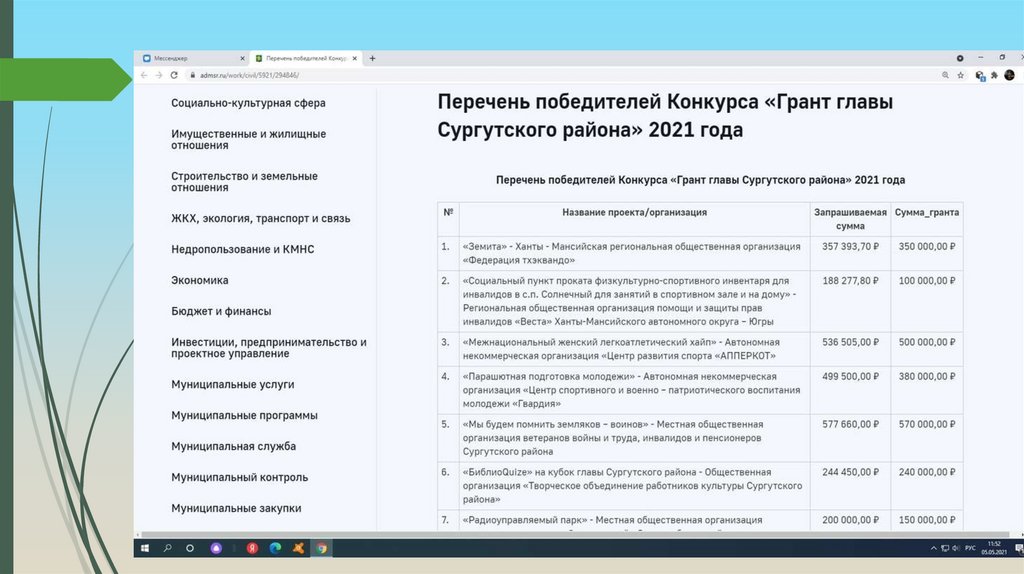Click the address bar URL admsr.ru
1024x574 pixels.
[249, 75]
